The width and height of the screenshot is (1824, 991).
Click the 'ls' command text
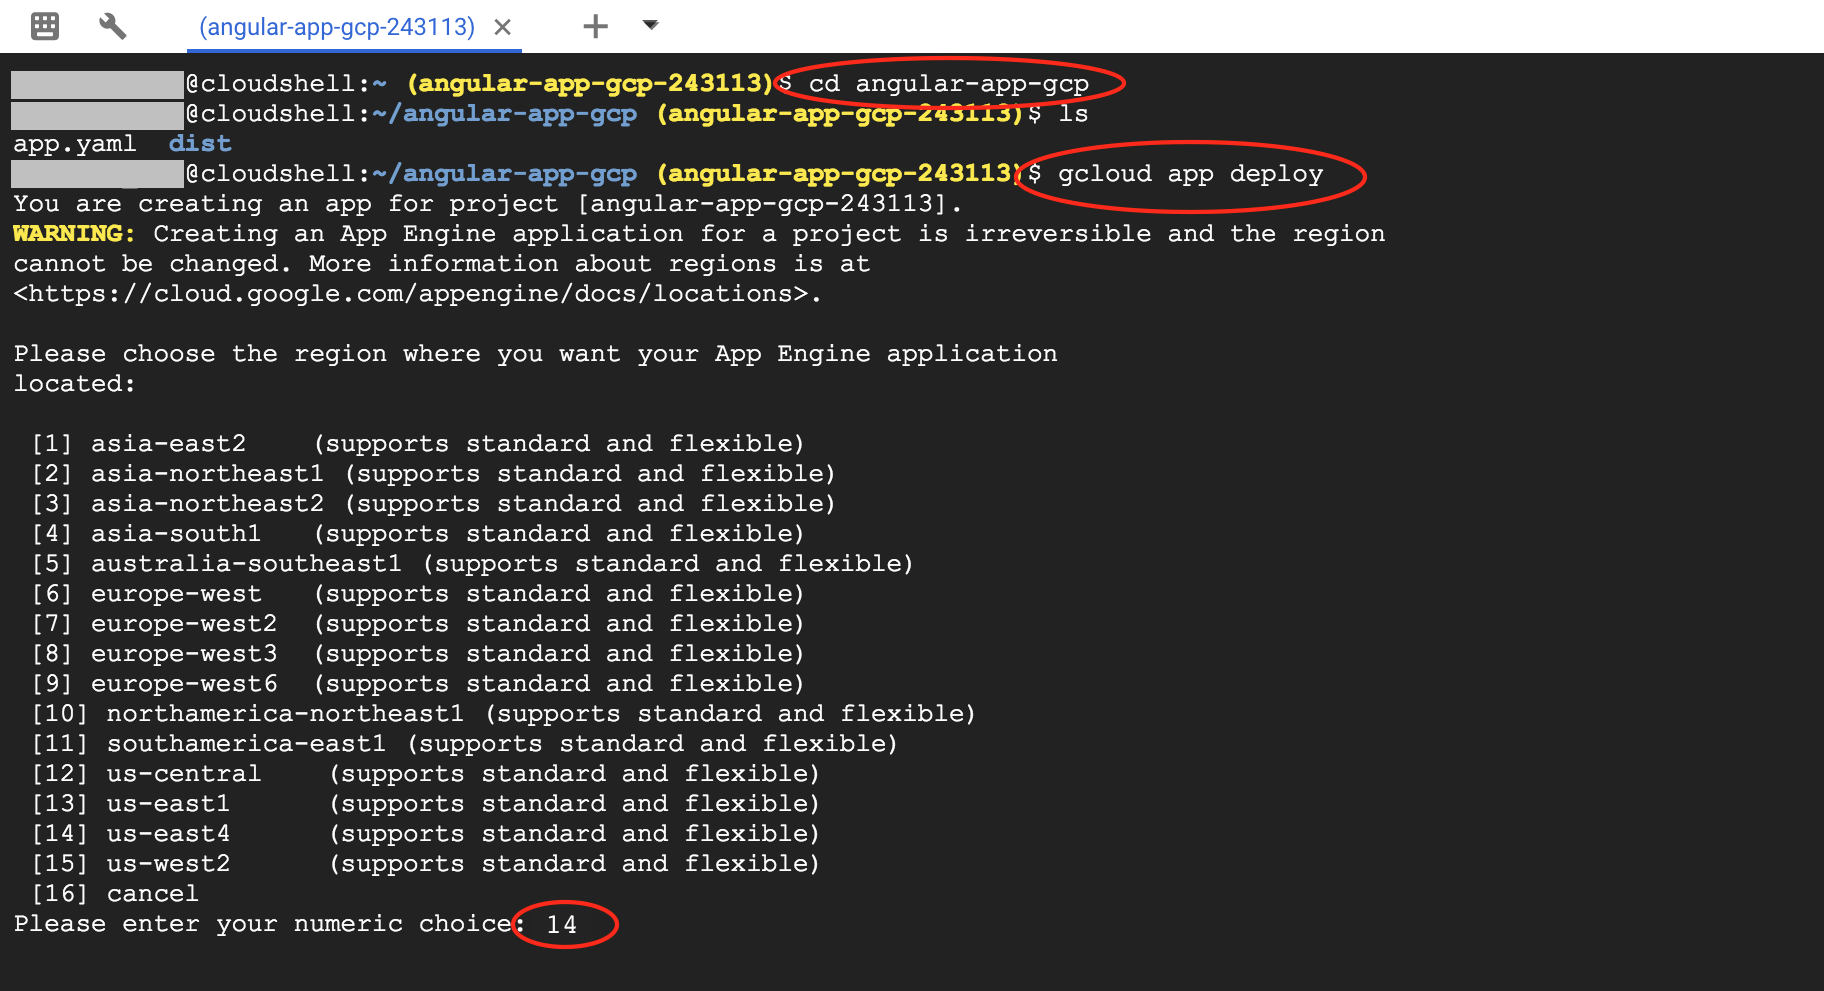[x=1074, y=114]
